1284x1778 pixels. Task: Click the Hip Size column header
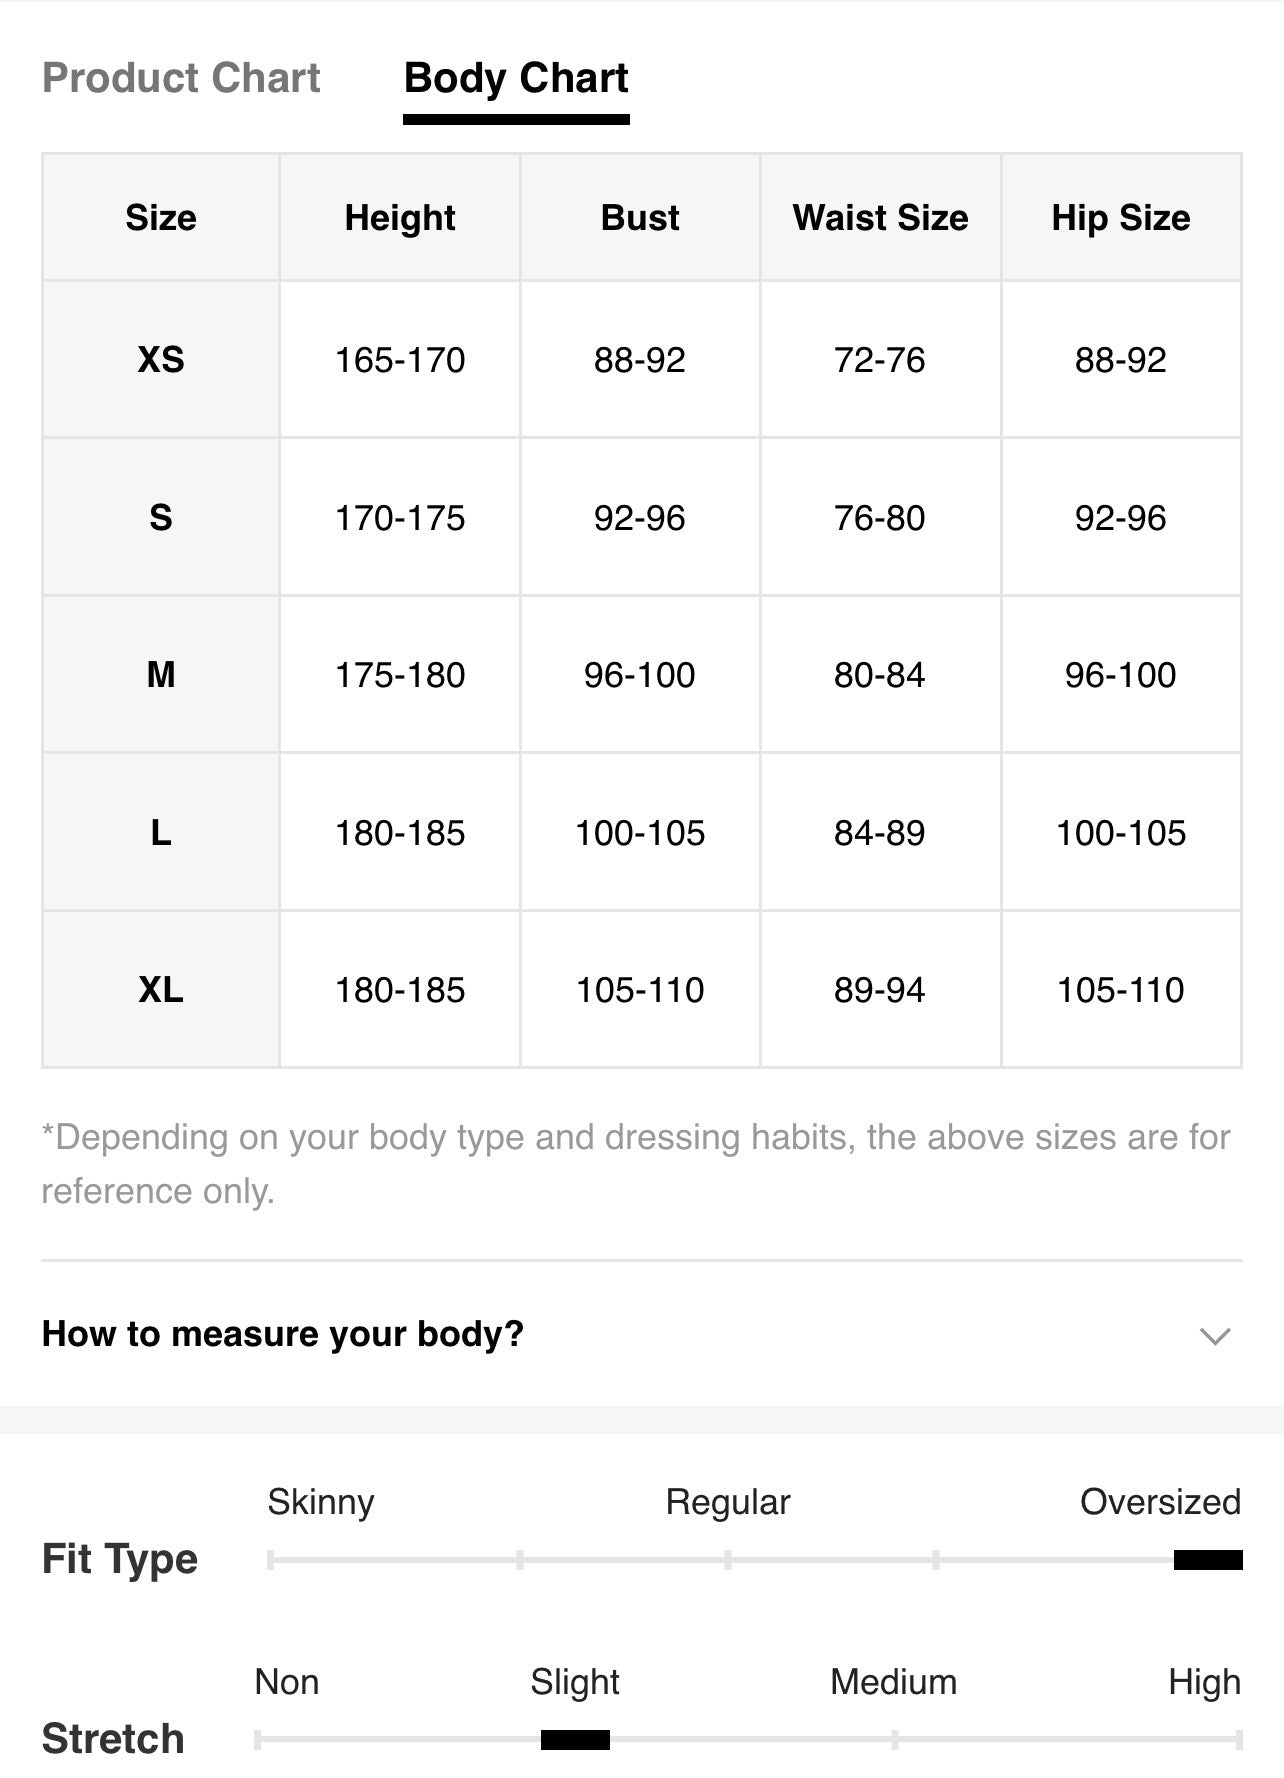[1121, 217]
